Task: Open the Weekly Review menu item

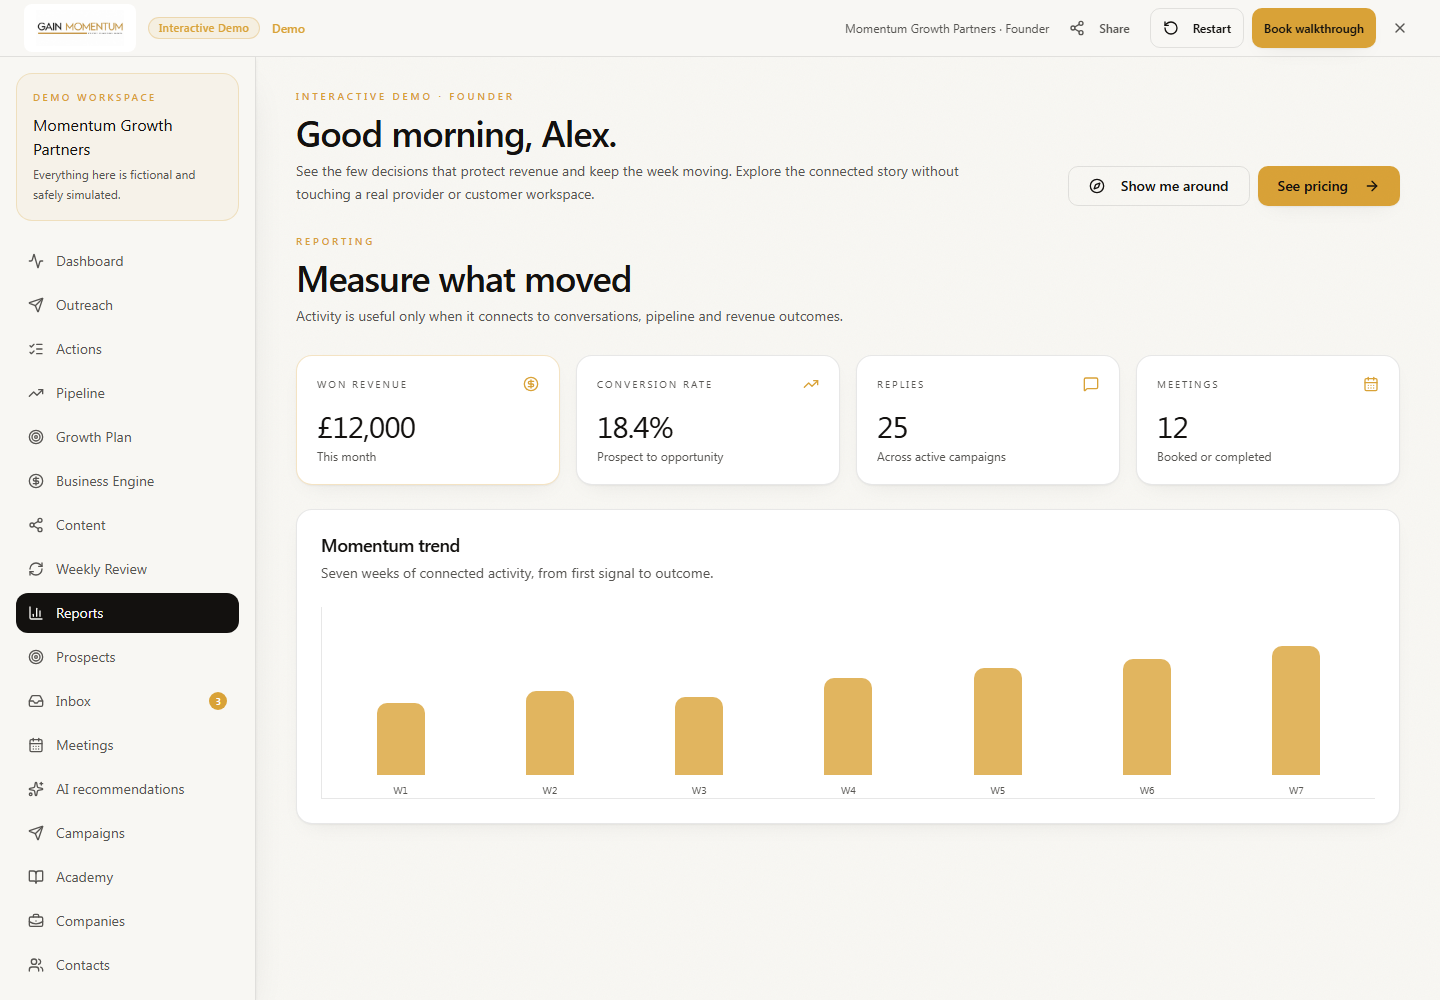Action: coord(127,569)
